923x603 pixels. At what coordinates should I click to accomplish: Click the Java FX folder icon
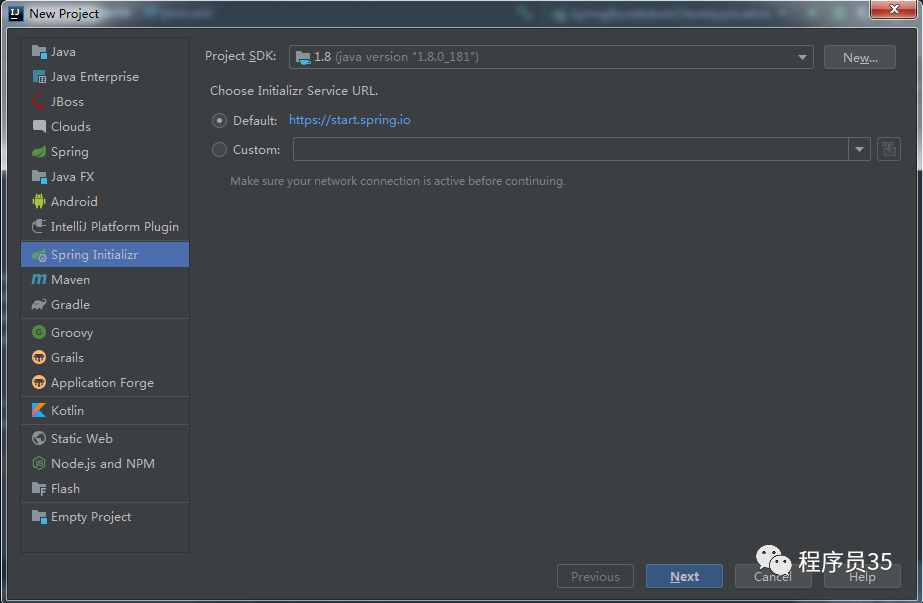tap(39, 177)
